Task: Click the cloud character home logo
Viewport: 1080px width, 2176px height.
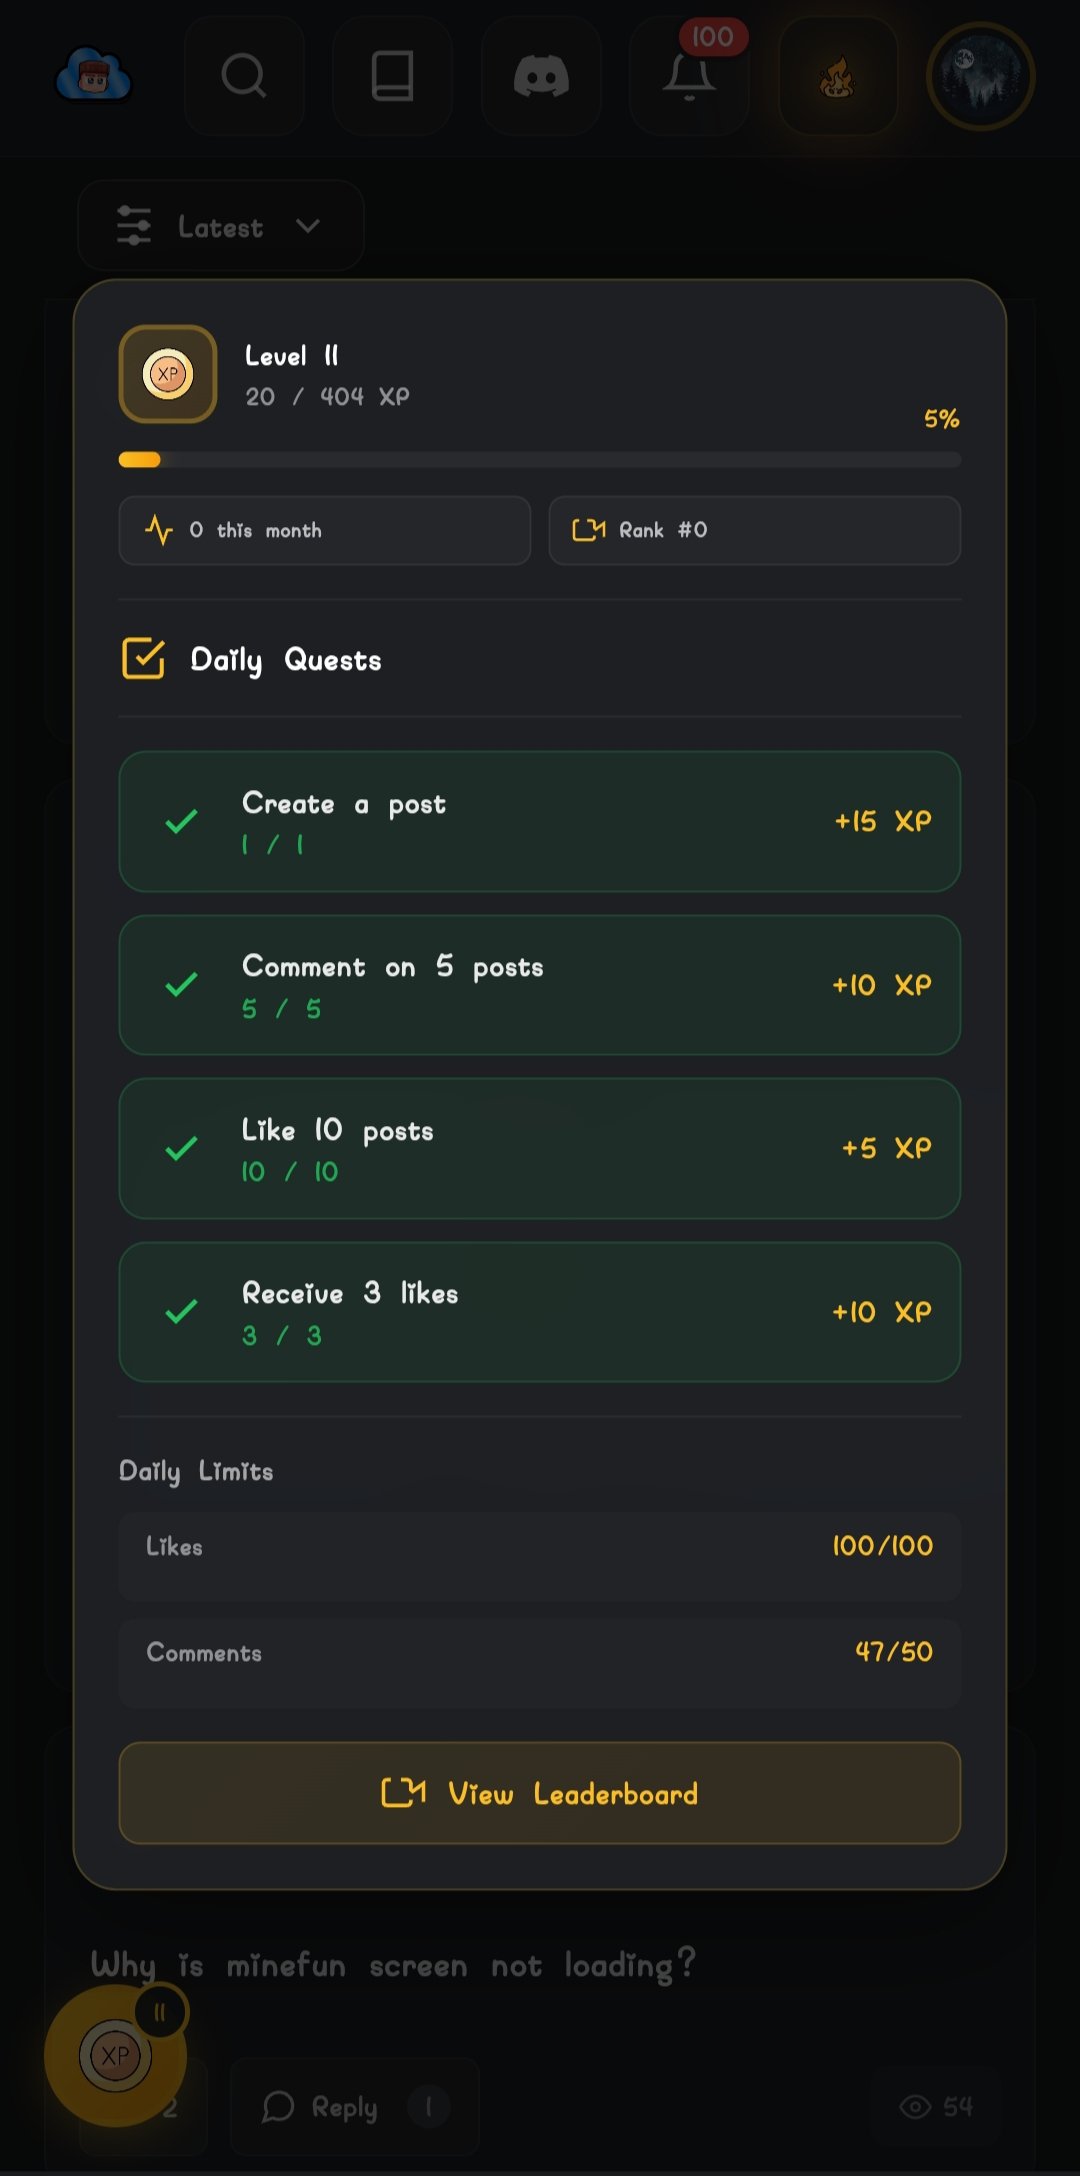Action: pyautogui.click(x=94, y=76)
